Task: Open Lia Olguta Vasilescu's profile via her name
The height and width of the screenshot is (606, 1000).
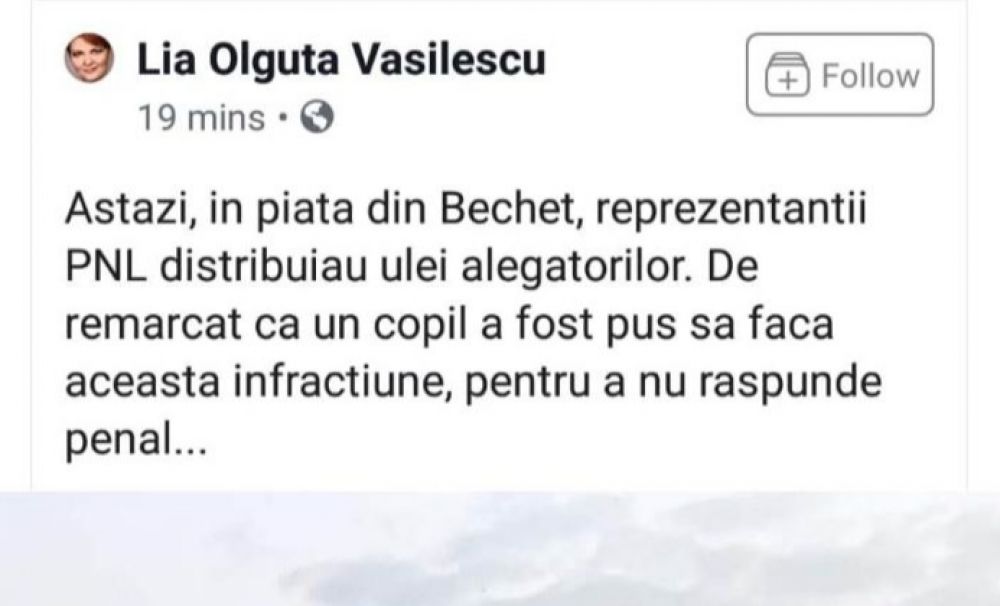Action: 340,60
